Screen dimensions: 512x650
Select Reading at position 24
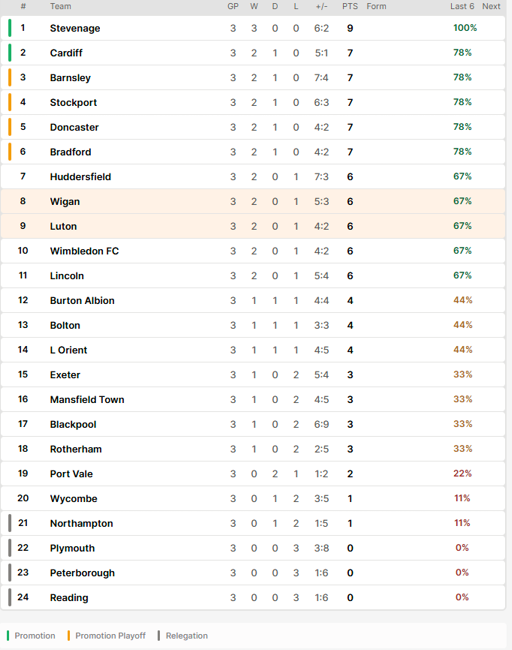(69, 598)
